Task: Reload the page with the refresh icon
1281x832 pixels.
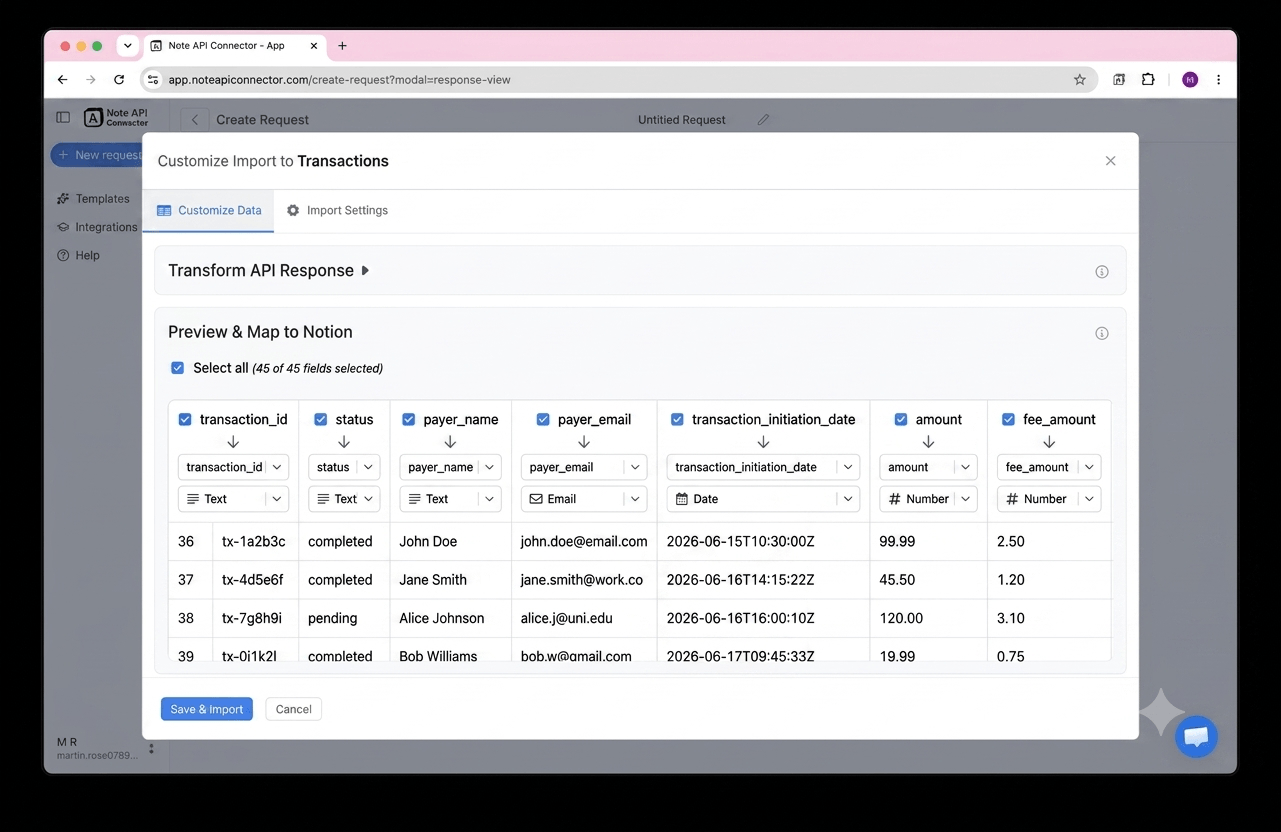Action: [x=119, y=80]
